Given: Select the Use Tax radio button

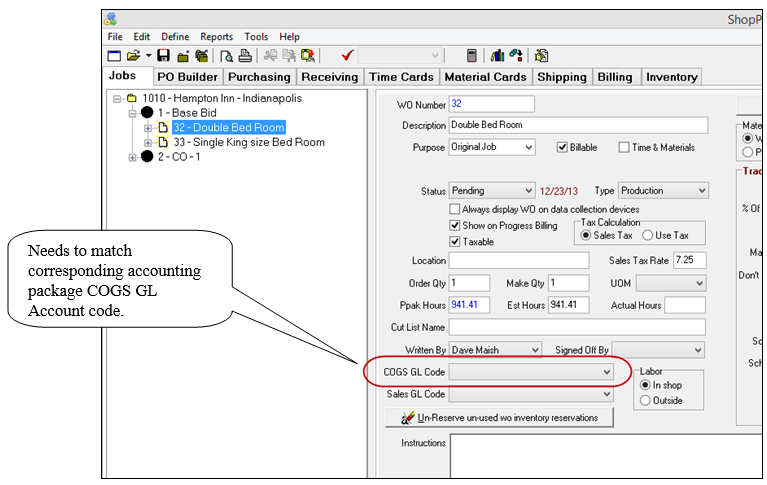Looking at the screenshot, I should point(647,235).
